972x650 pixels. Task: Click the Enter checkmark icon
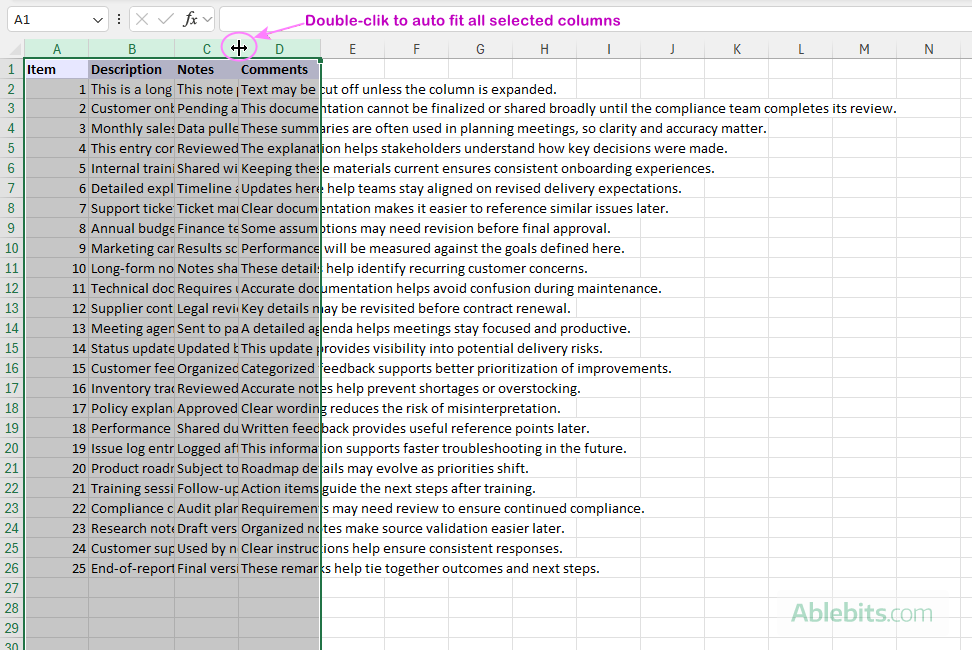(x=166, y=19)
